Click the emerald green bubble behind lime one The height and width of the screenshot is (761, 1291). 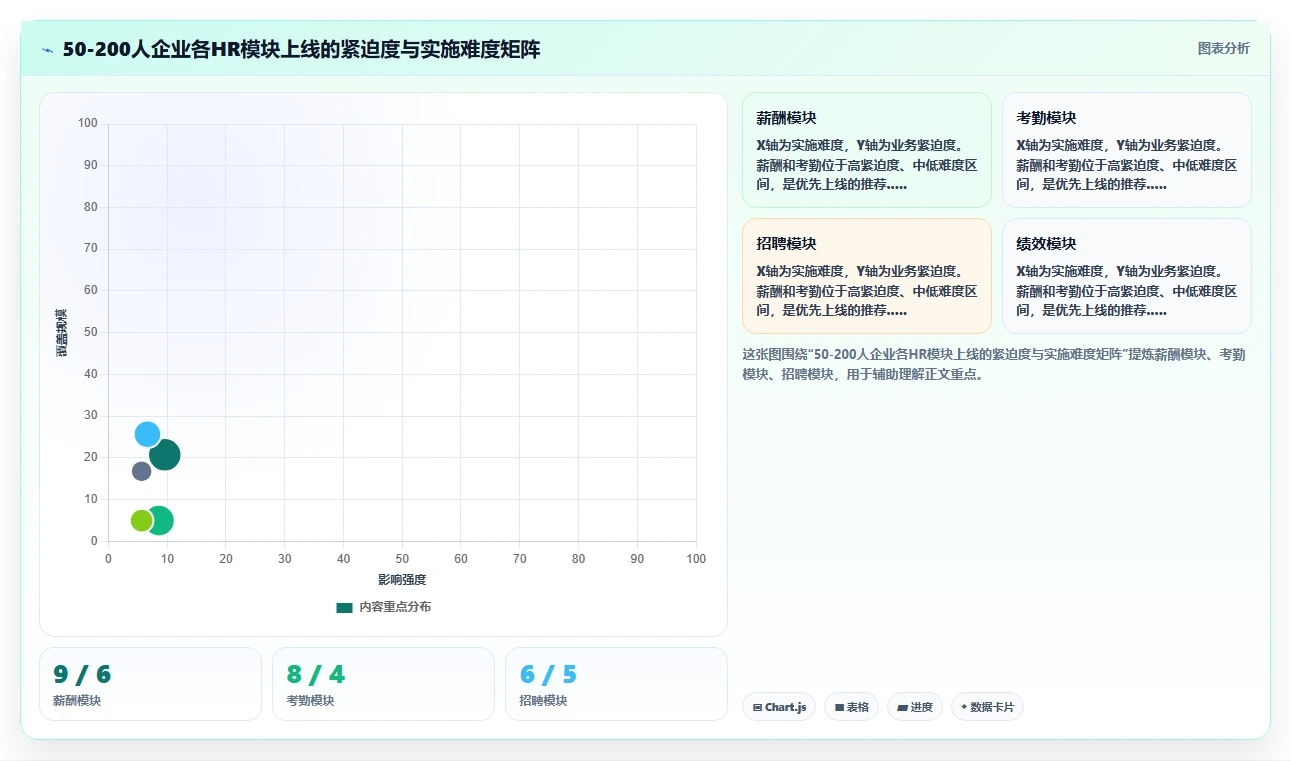tap(162, 520)
